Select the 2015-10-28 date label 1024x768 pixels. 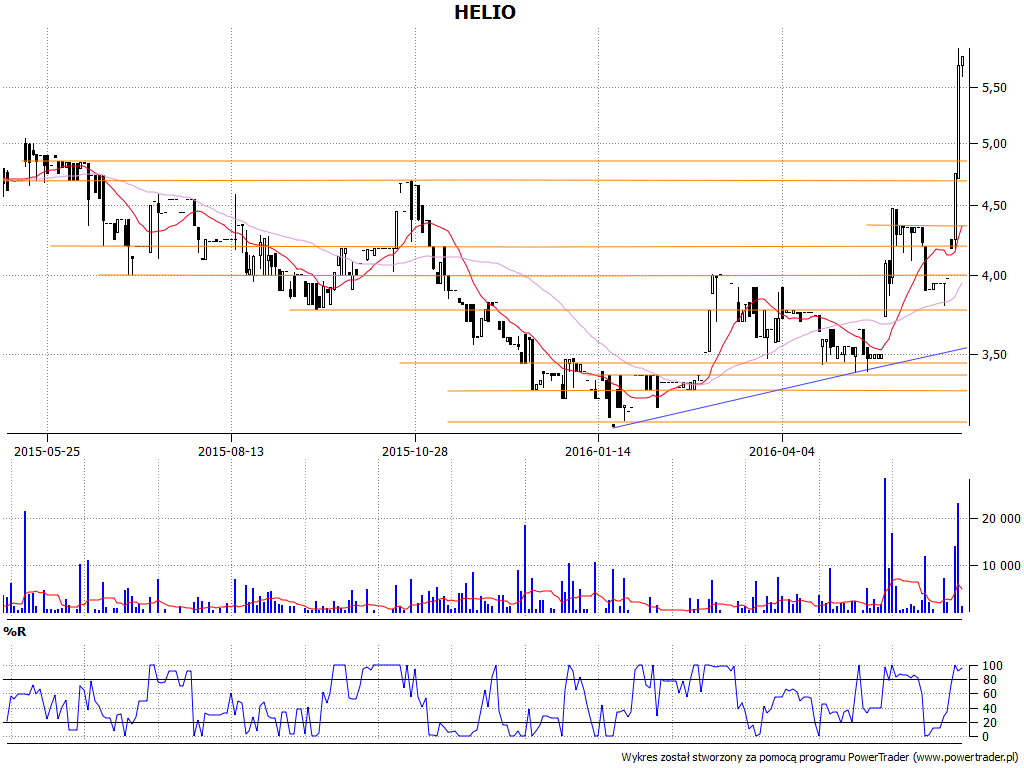415,451
